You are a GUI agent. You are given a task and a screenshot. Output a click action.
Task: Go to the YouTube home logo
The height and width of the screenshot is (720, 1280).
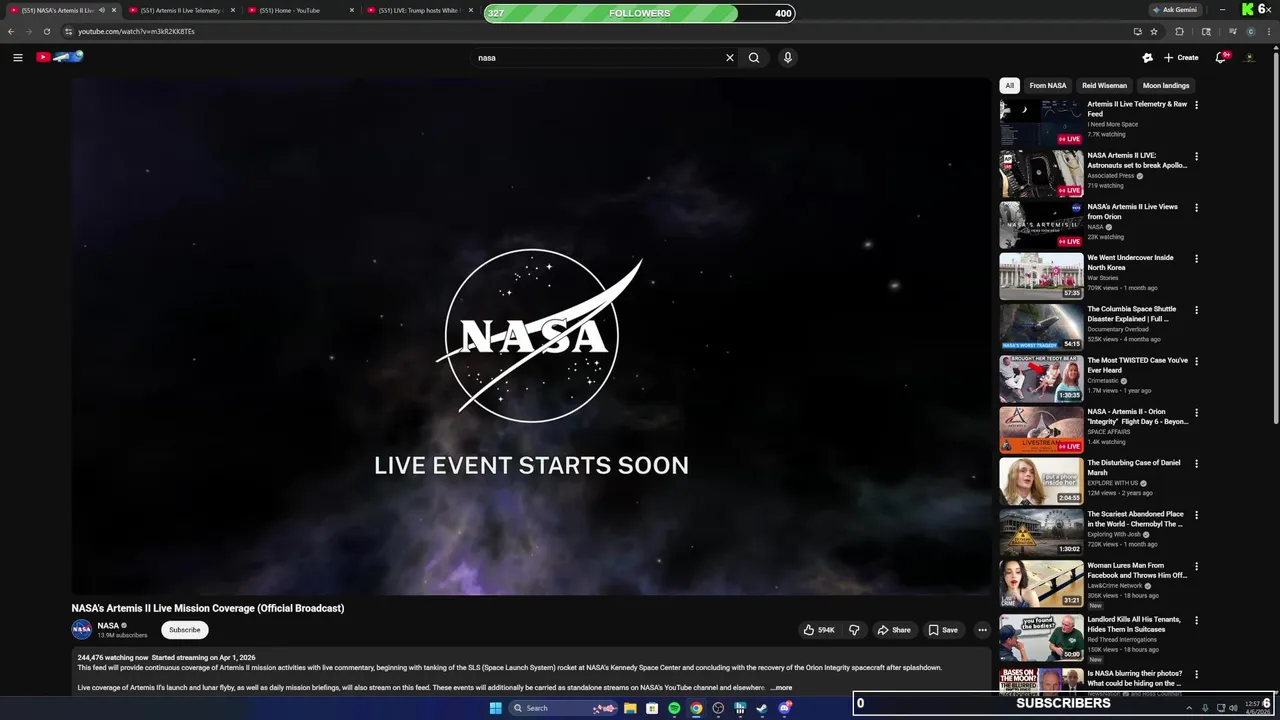point(59,57)
